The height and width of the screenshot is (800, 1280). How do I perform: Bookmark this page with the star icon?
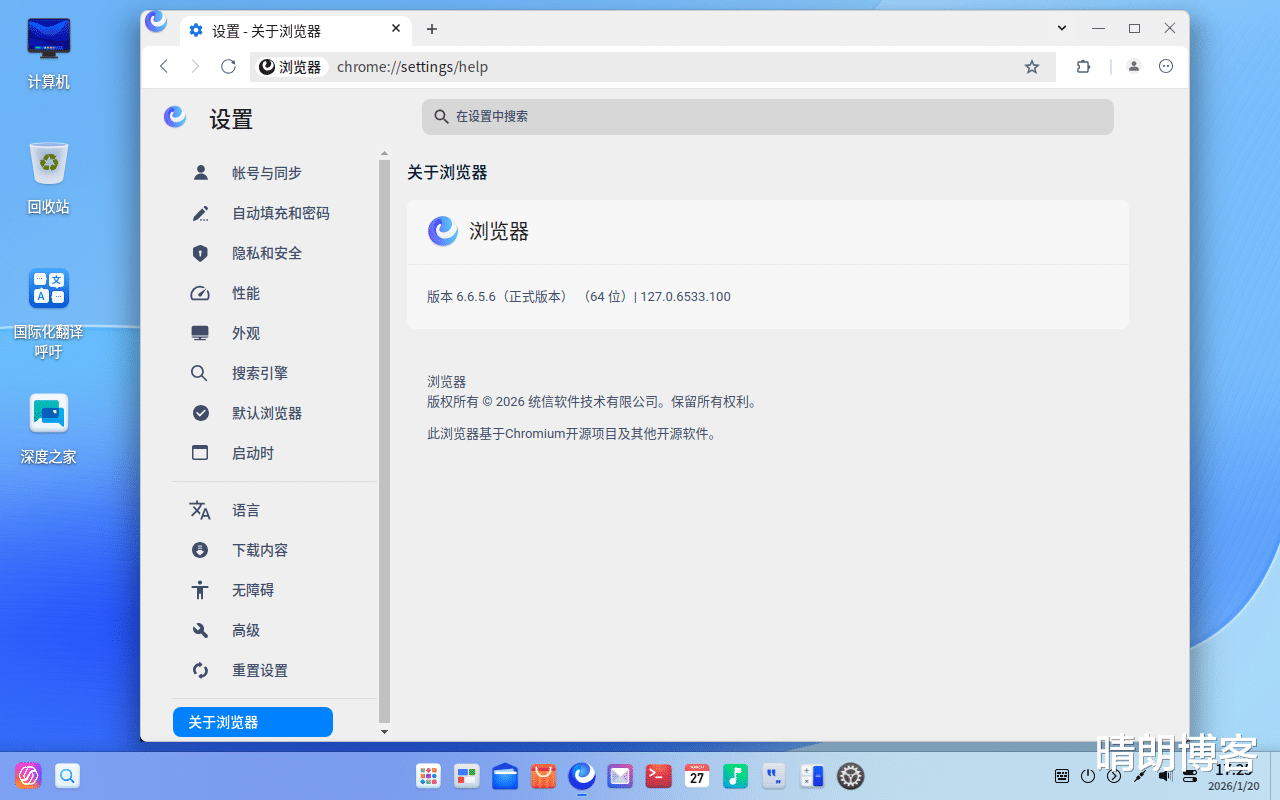(1032, 67)
